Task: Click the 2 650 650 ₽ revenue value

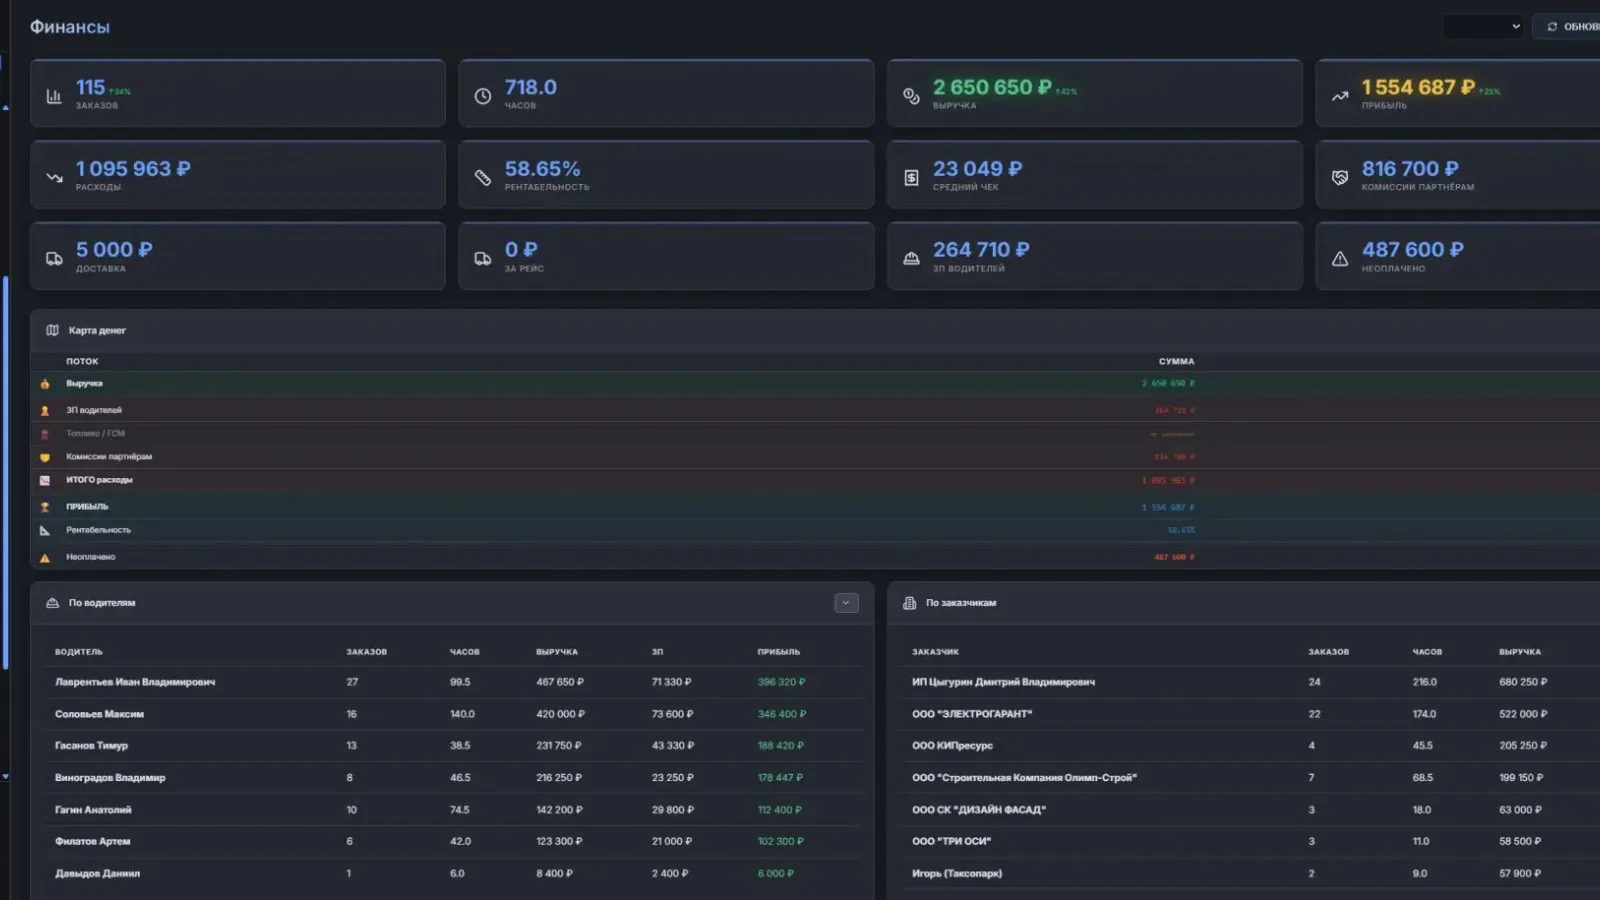Action: tap(992, 88)
